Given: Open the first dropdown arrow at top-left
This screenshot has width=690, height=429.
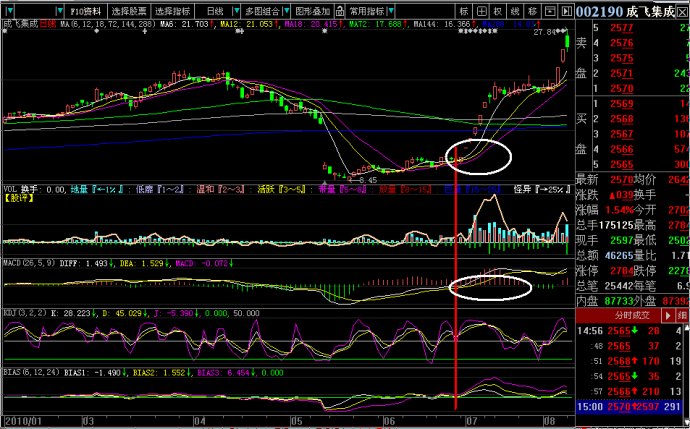Looking at the screenshot, I should coord(10,9).
